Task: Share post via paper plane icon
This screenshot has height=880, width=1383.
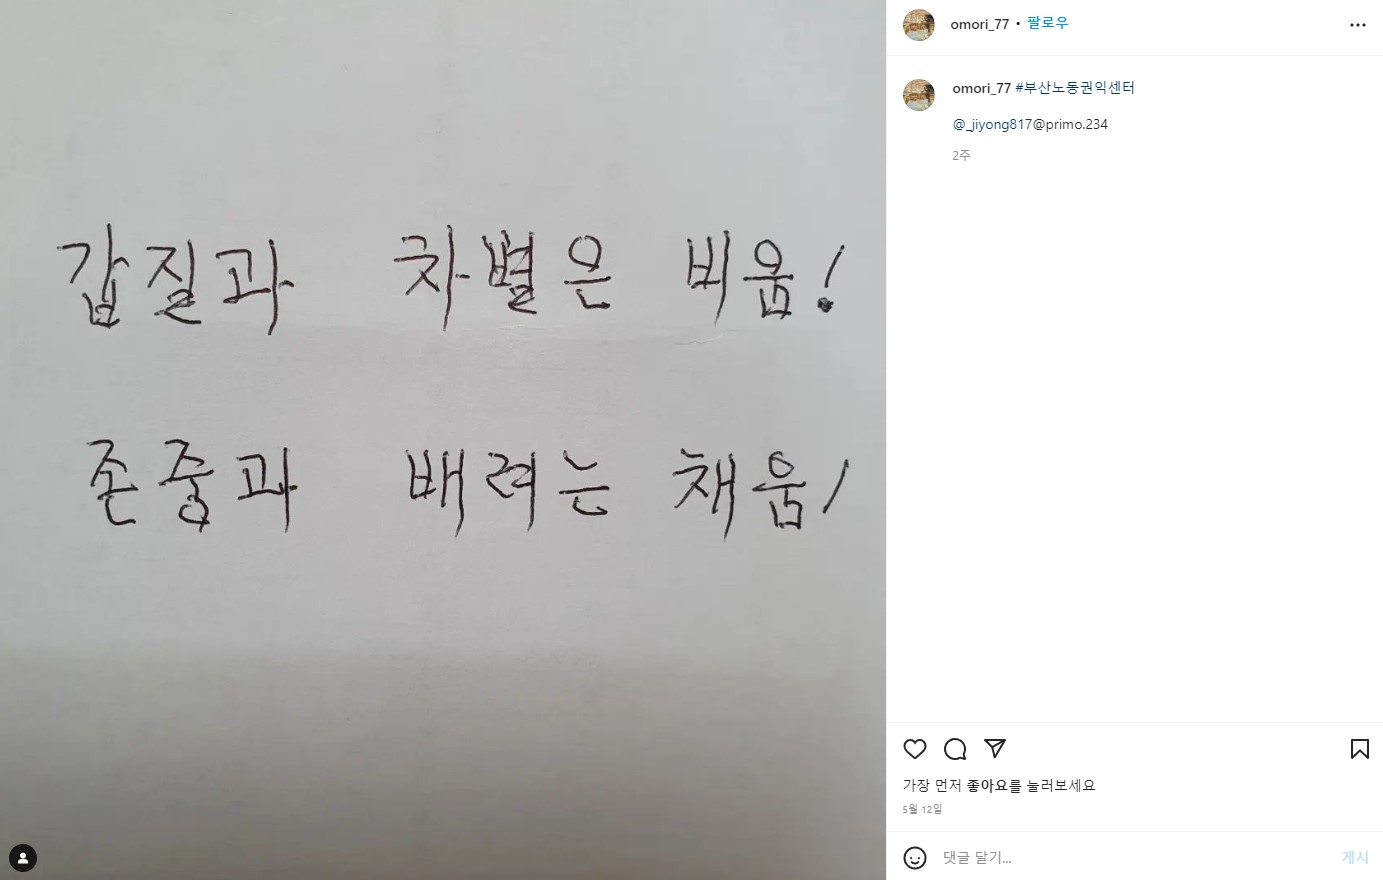Action: [995, 749]
